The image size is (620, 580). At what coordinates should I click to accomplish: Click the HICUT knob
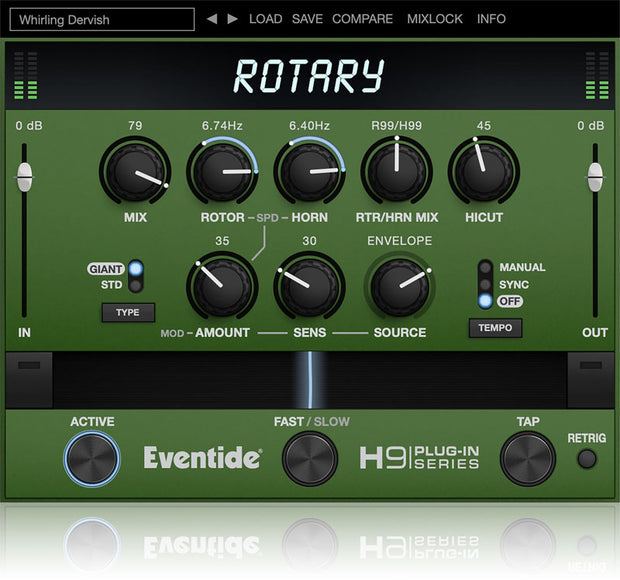(x=484, y=171)
